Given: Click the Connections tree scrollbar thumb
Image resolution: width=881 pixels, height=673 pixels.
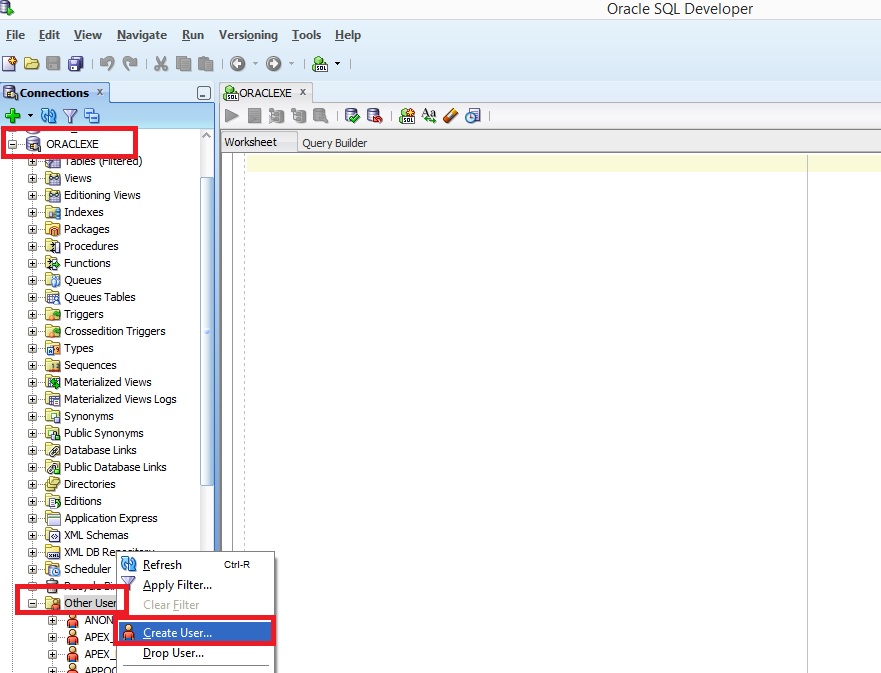Looking at the screenshot, I should pos(207,331).
